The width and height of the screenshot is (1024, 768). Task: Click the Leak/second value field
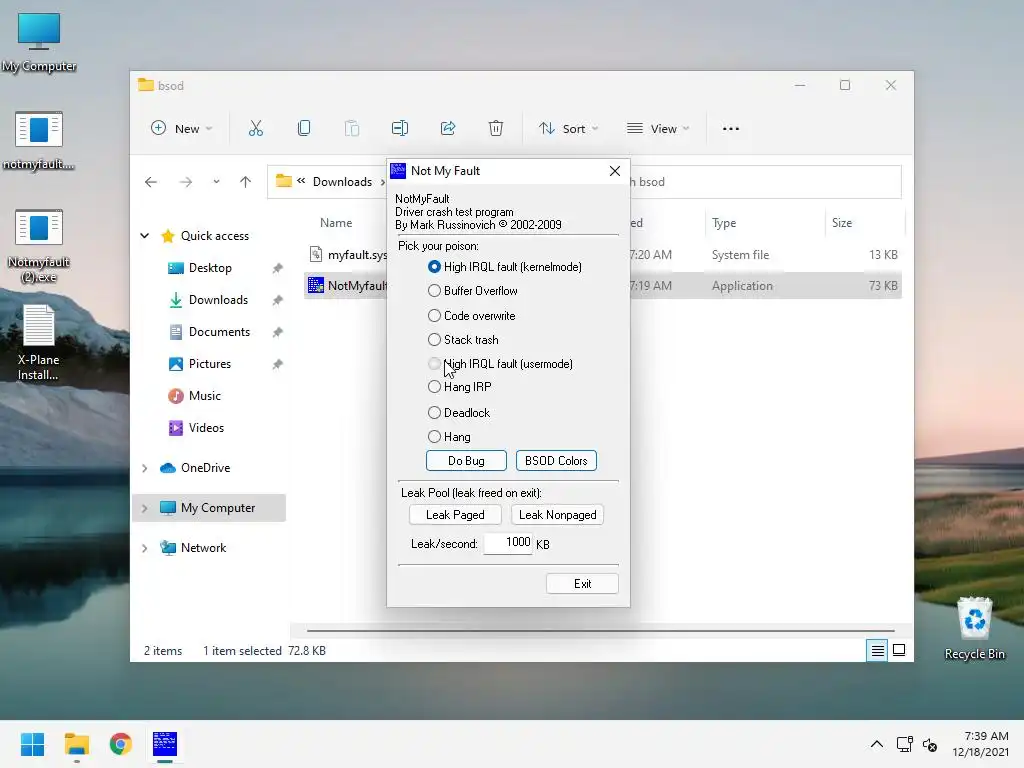509,543
